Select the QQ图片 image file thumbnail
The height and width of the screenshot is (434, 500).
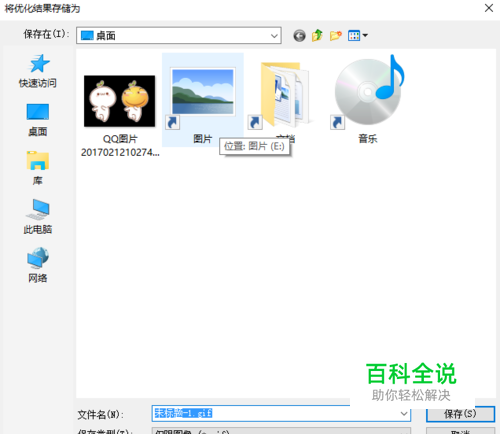(120, 101)
